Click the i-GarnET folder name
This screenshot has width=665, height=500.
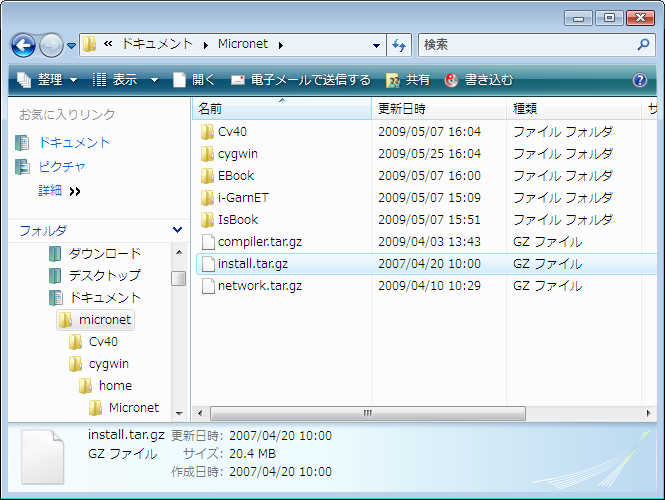(x=243, y=198)
